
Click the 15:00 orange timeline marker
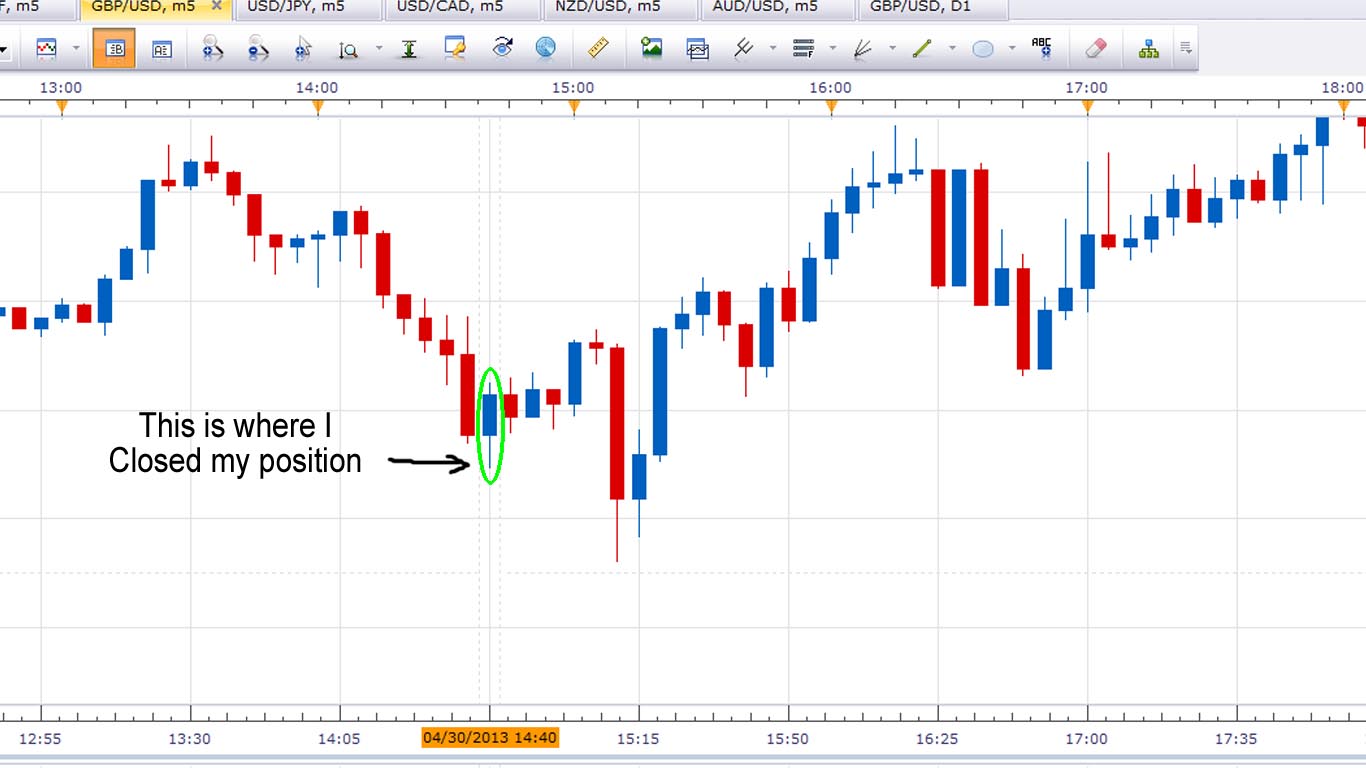click(x=574, y=106)
